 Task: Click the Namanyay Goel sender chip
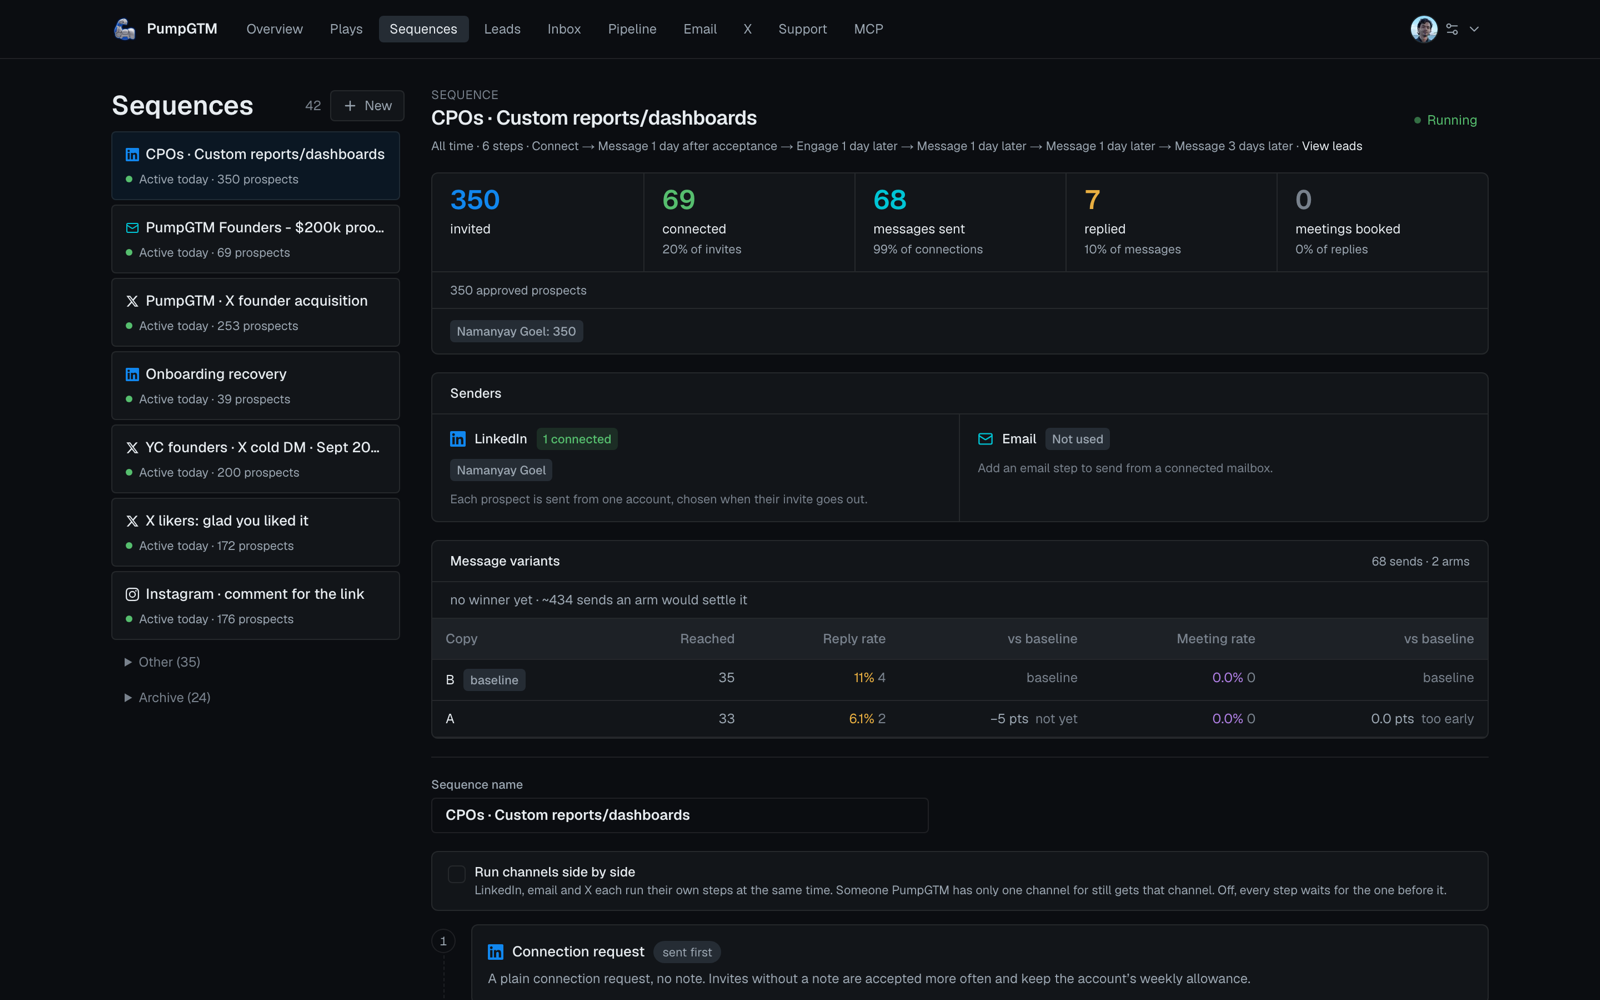pos(501,470)
